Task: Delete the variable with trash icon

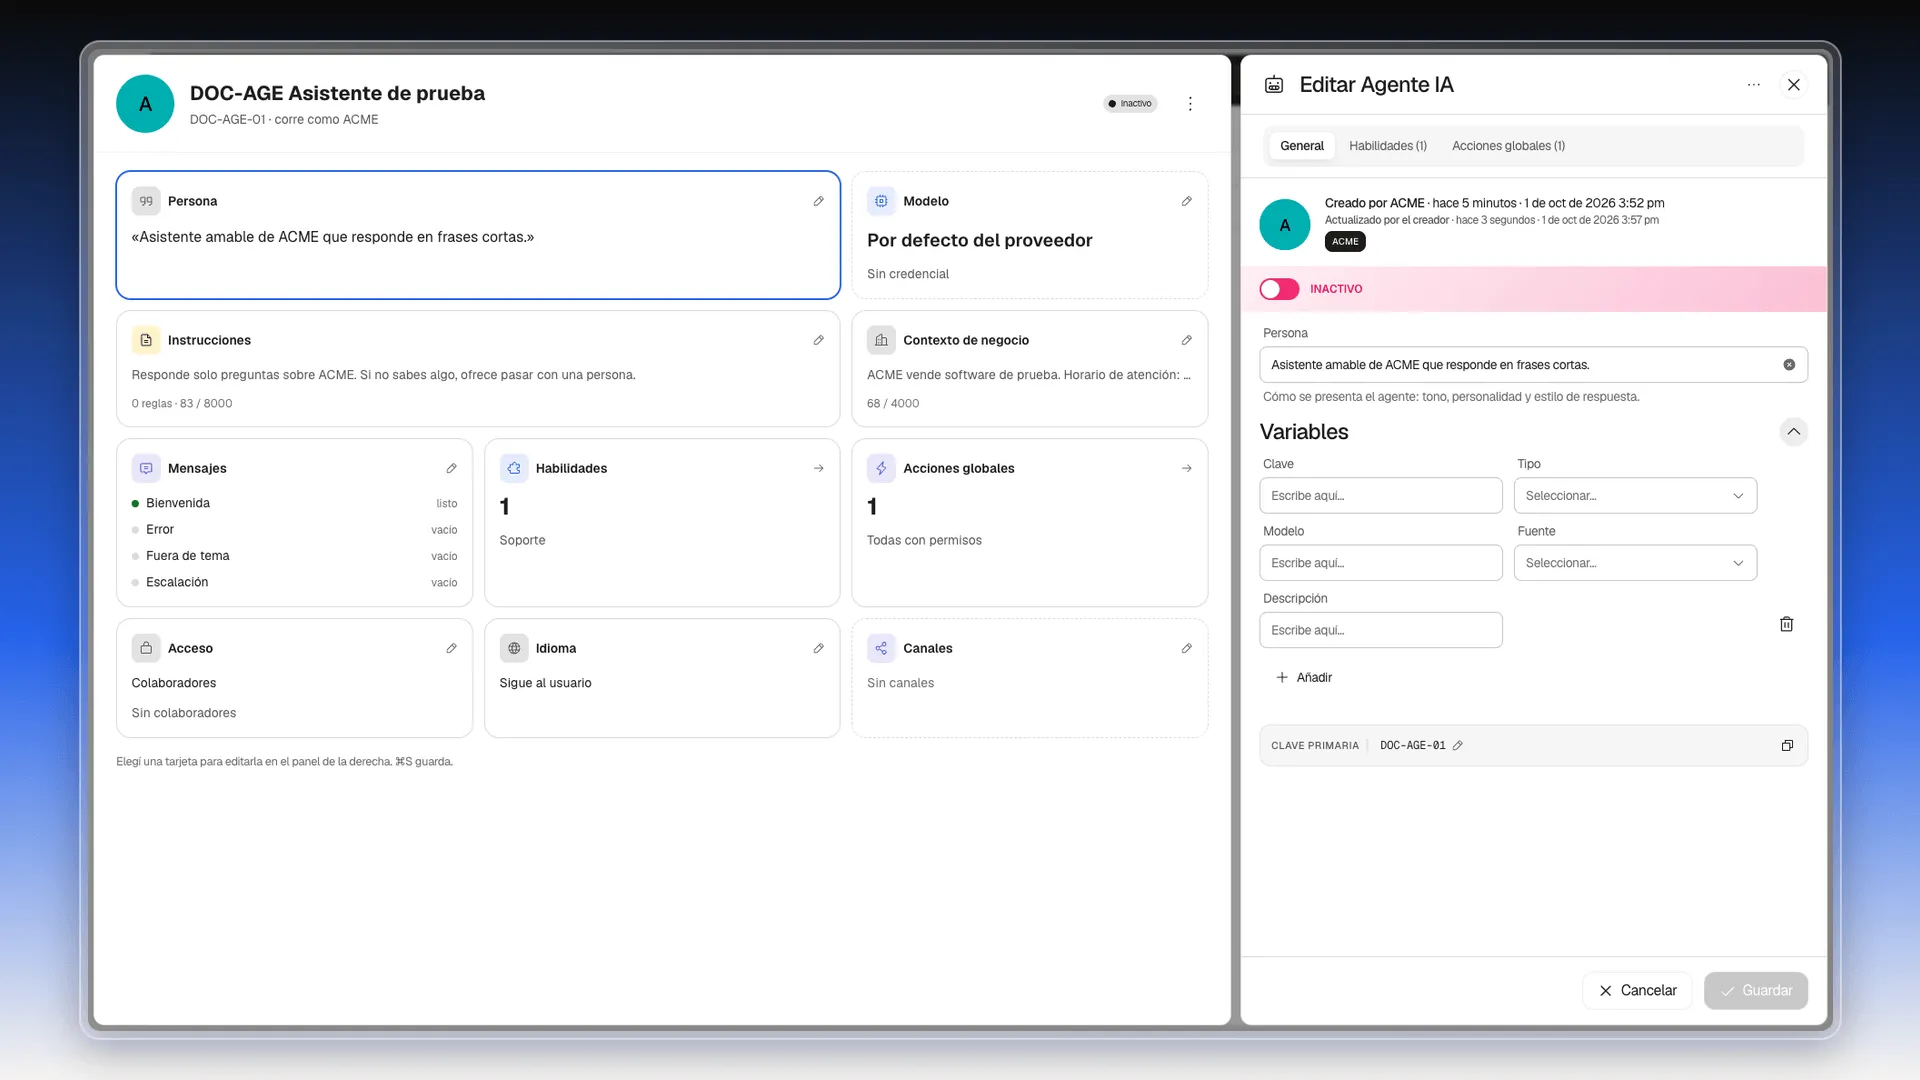Action: point(1786,624)
